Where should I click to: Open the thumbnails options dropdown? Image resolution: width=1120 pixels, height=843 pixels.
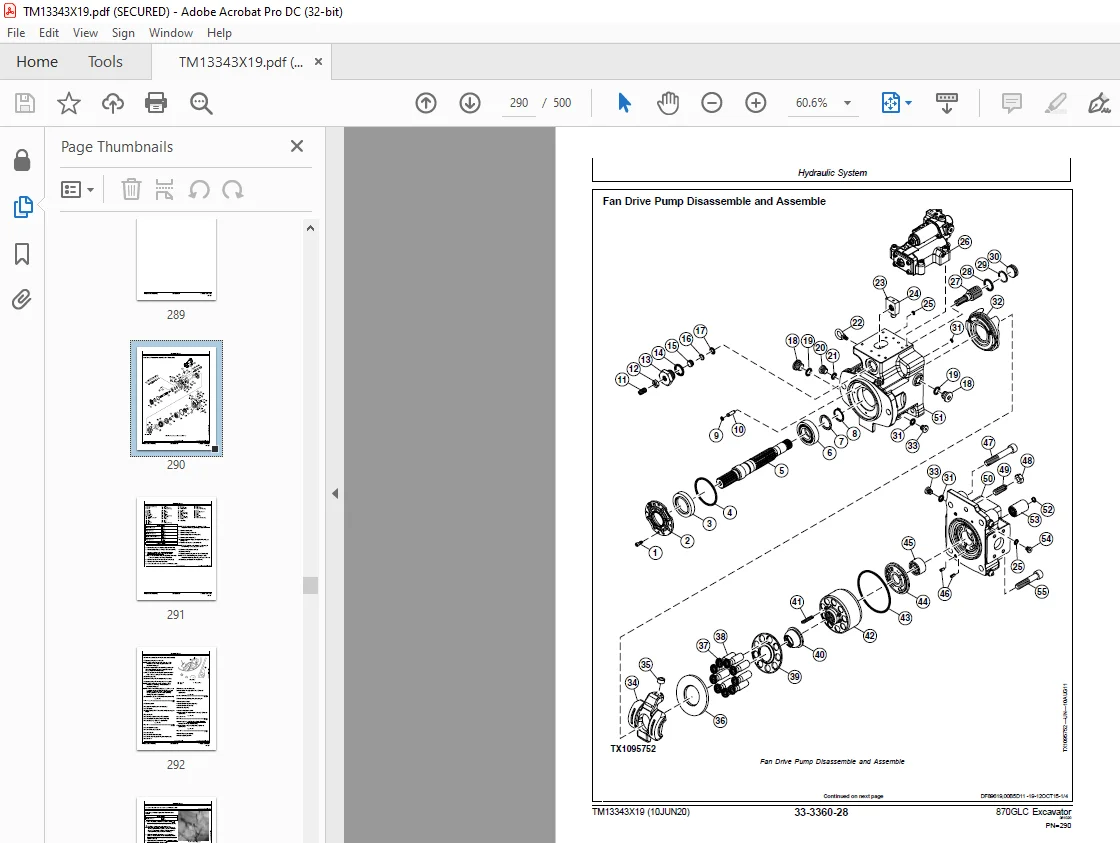(77, 189)
